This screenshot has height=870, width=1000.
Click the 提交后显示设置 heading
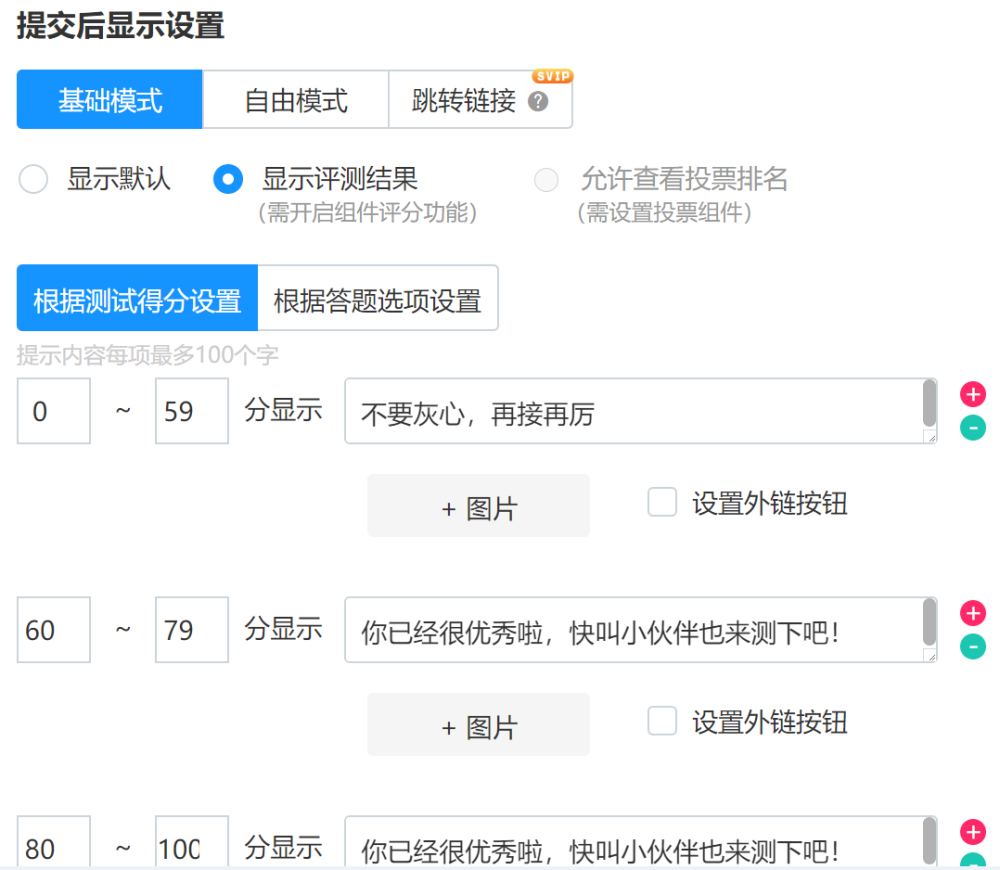tap(120, 26)
